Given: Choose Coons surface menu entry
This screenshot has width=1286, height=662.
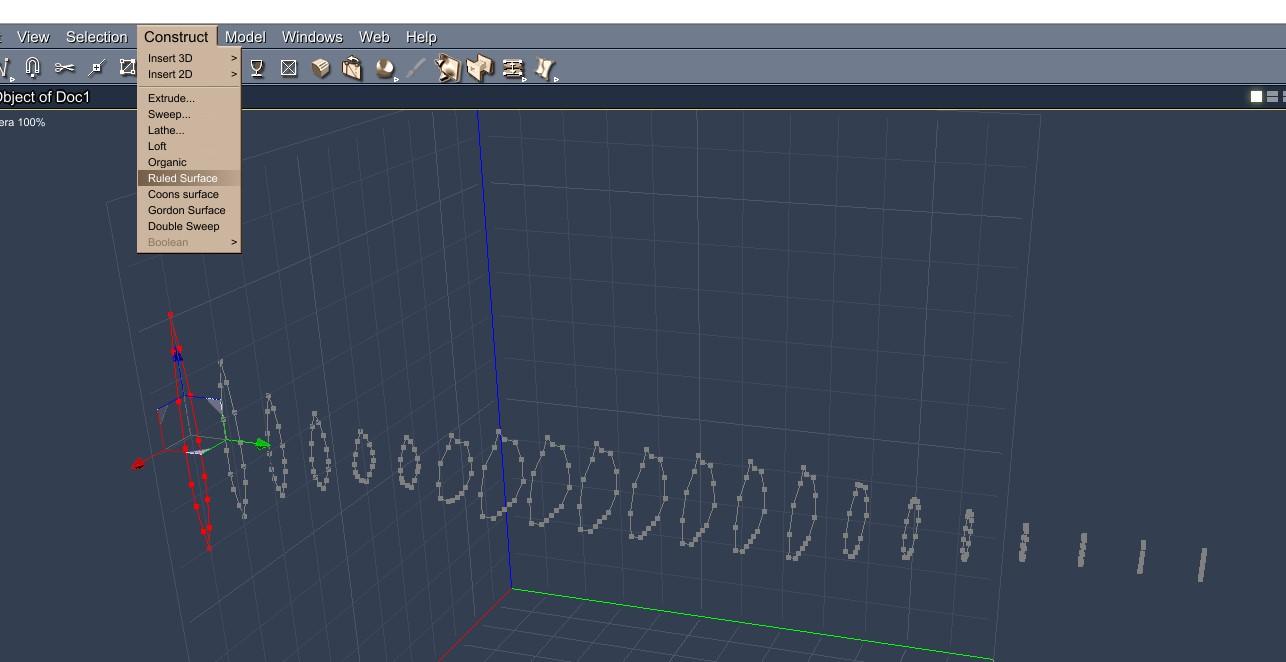Looking at the screenshot, I should click(x=189, y=194).
